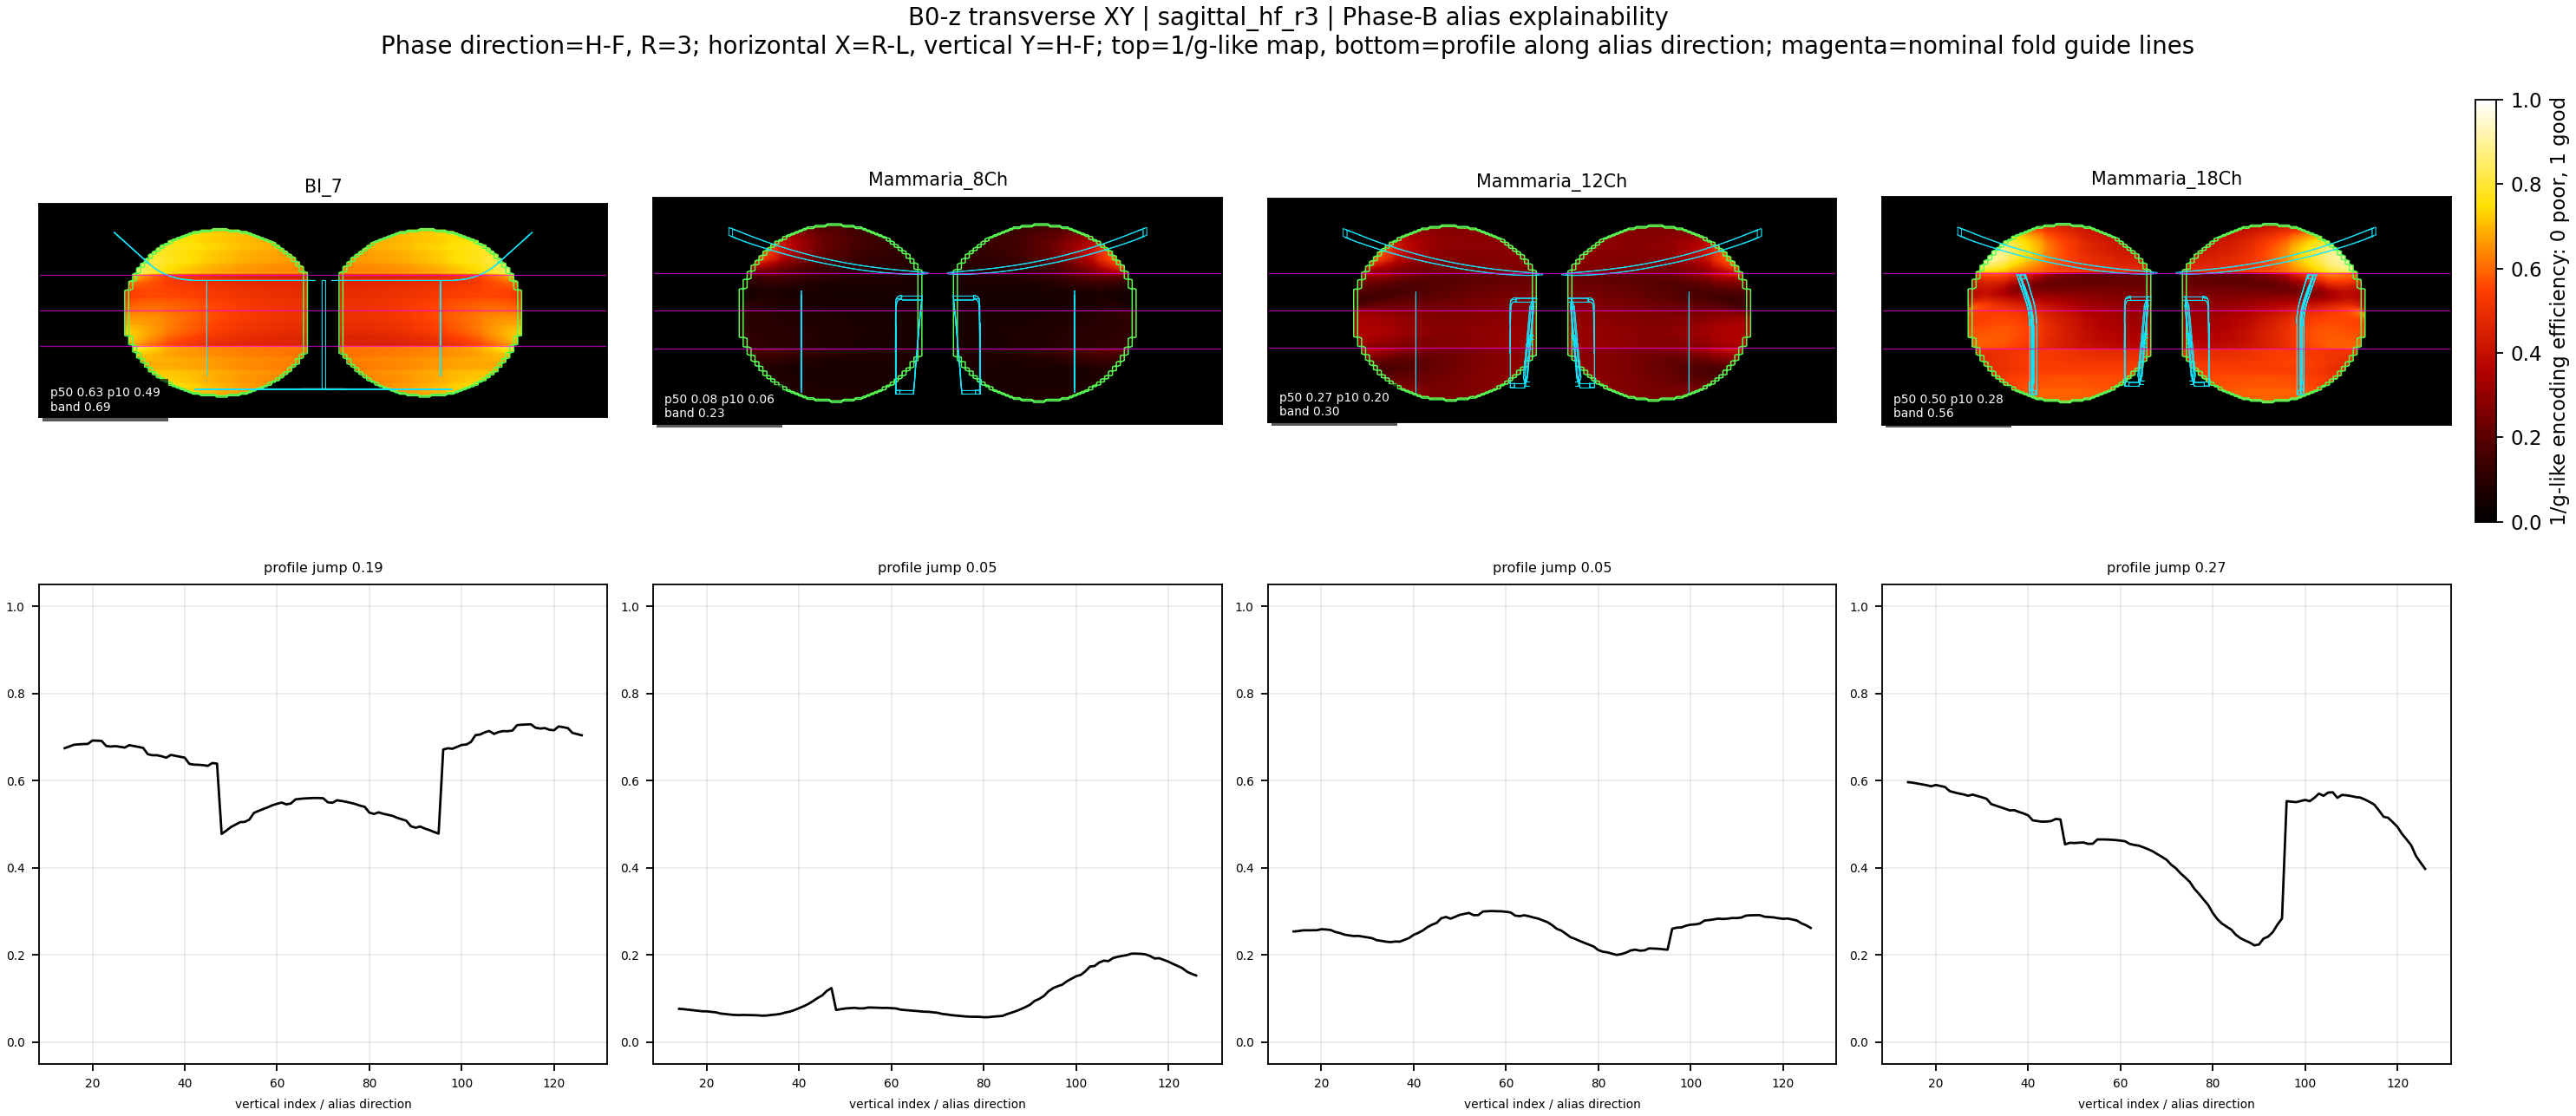Click the 'p50 0.08 p10 0.06' stats label
The height and width of the screenshot is (1116, 2576).
tap(719, 399)
